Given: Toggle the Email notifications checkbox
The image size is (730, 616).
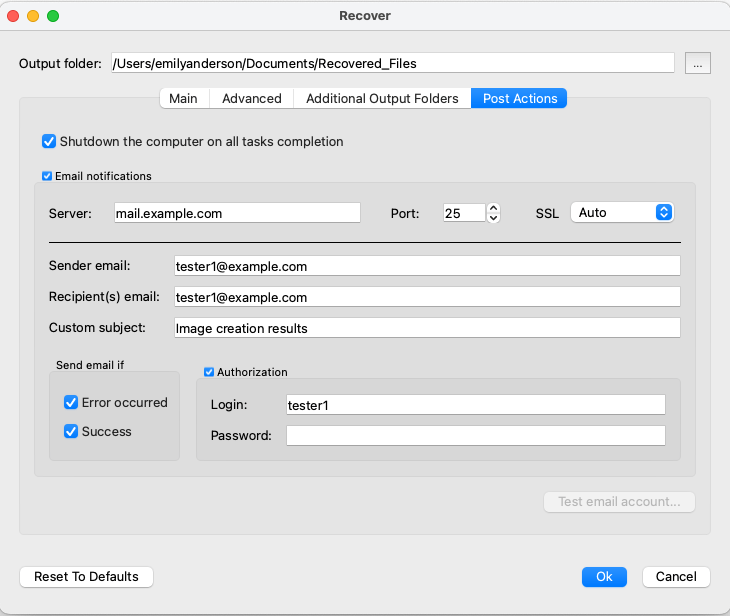Looking at the screenshot, I should point(47,176).
